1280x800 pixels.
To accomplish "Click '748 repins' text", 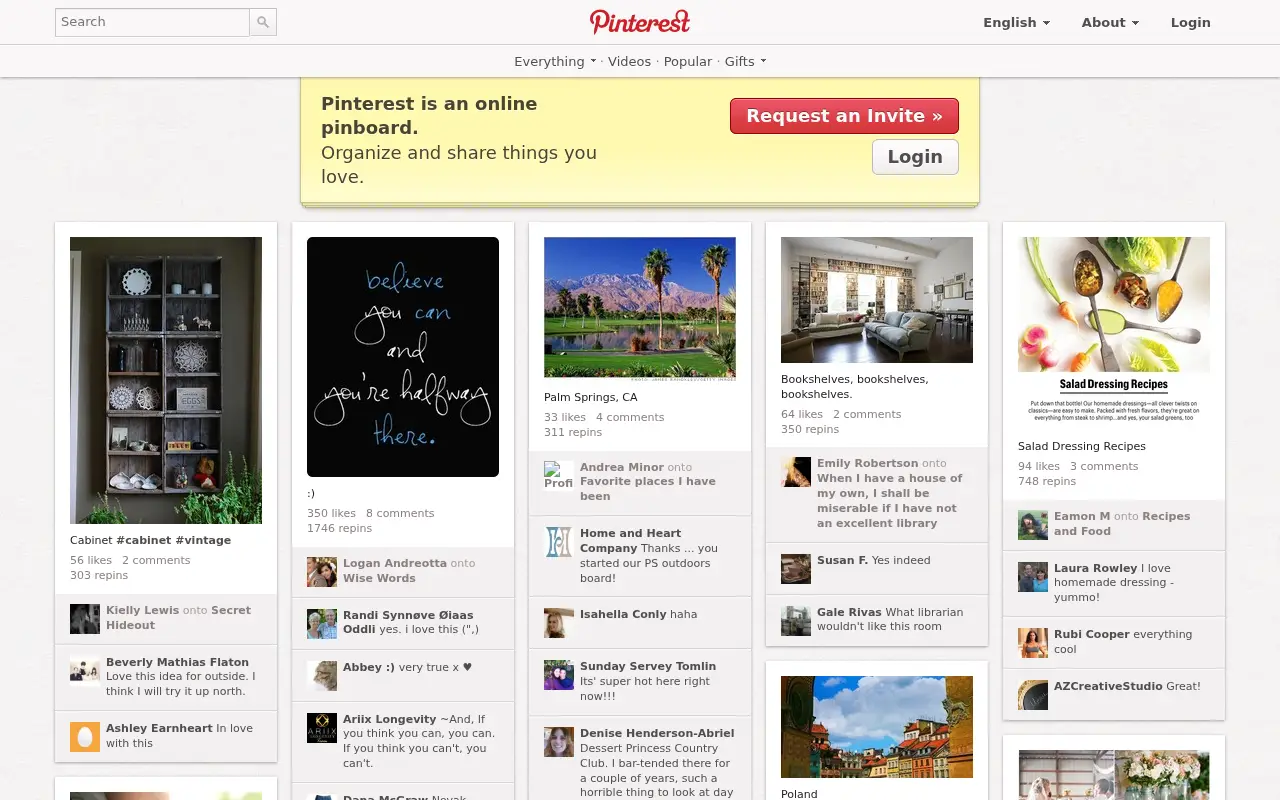I will click(x=1047, y=481).
